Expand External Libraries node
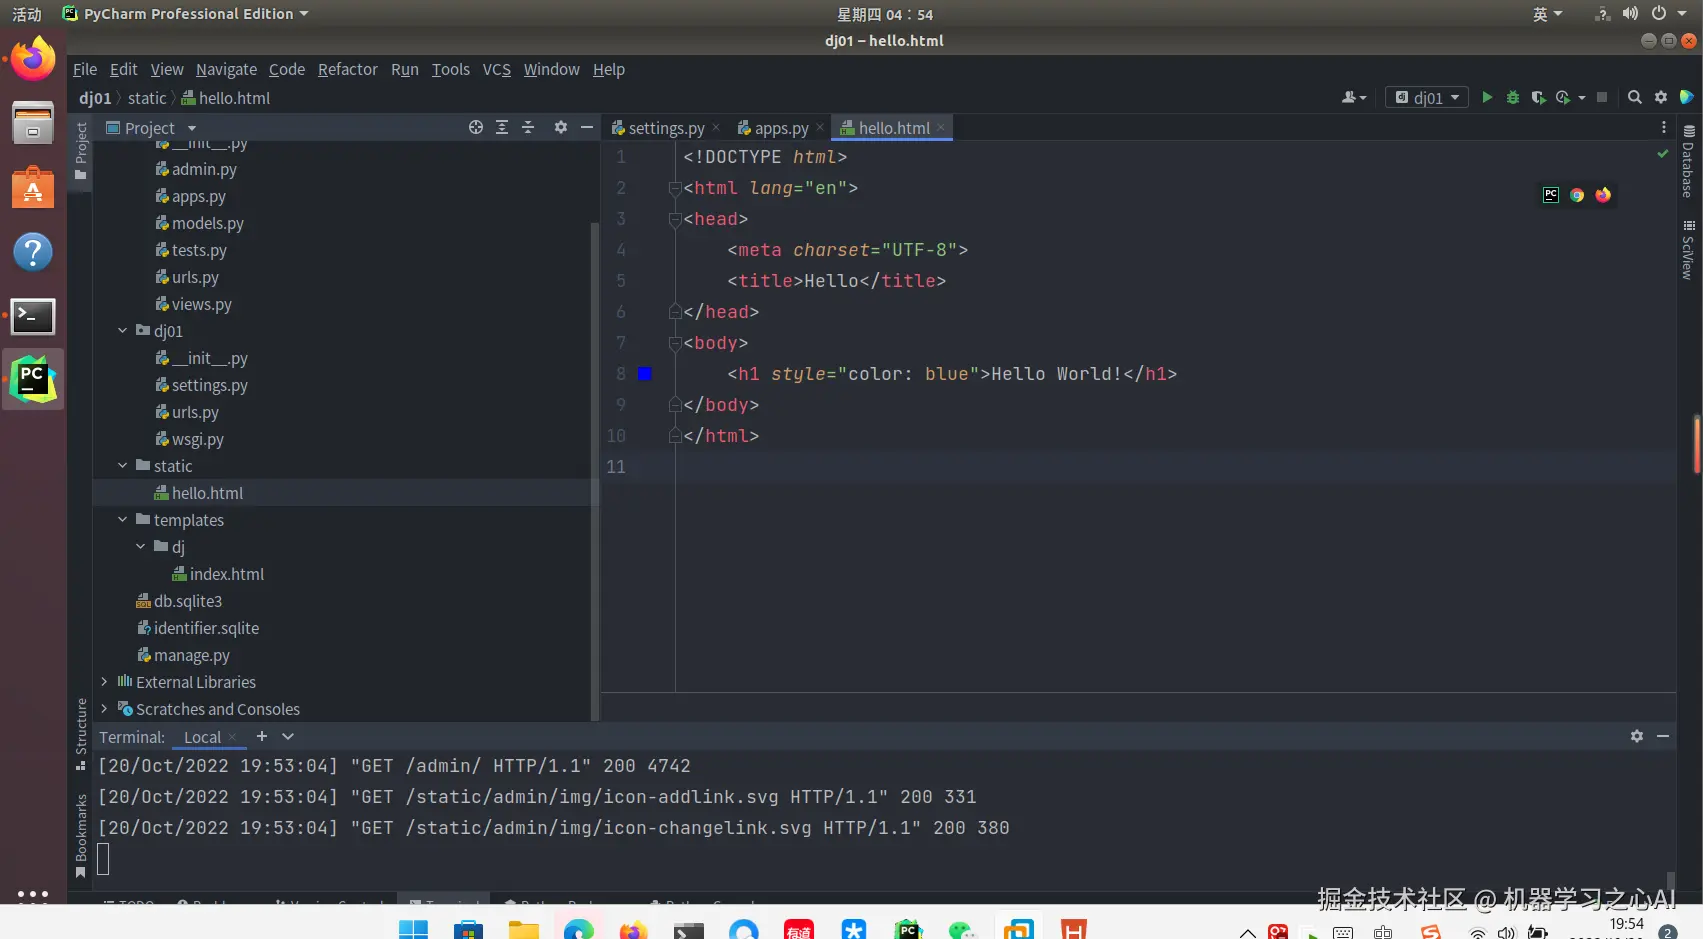The width and height of the screenshot is (1703, 939). pyautogui.click(x=104, y=682)
